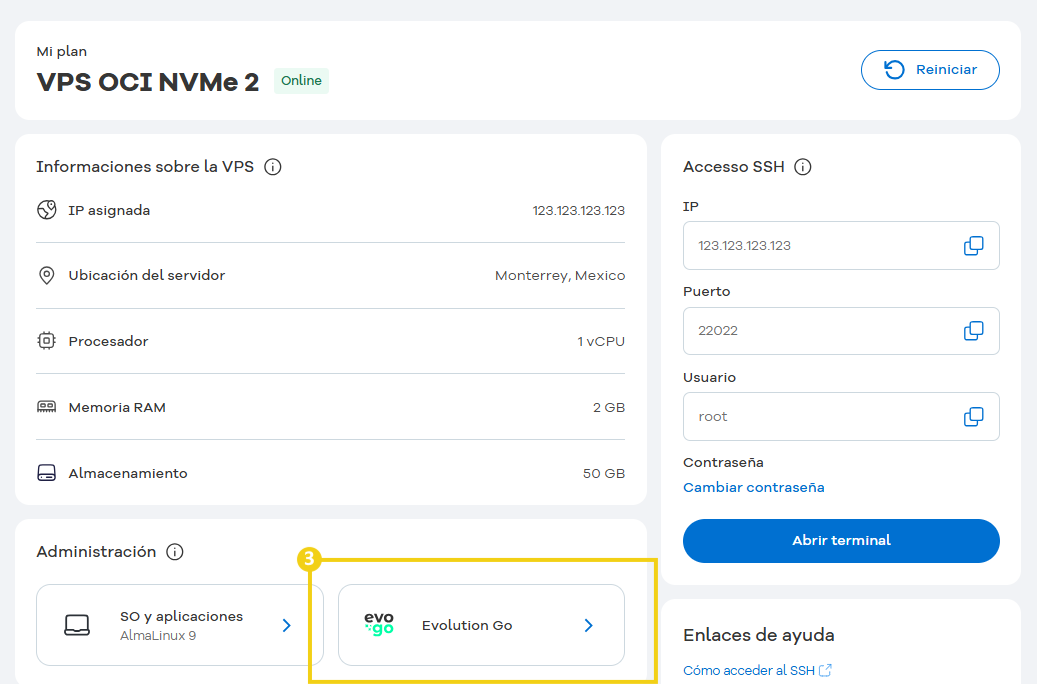Click the copy icon next to the IP address

point(972,246)
